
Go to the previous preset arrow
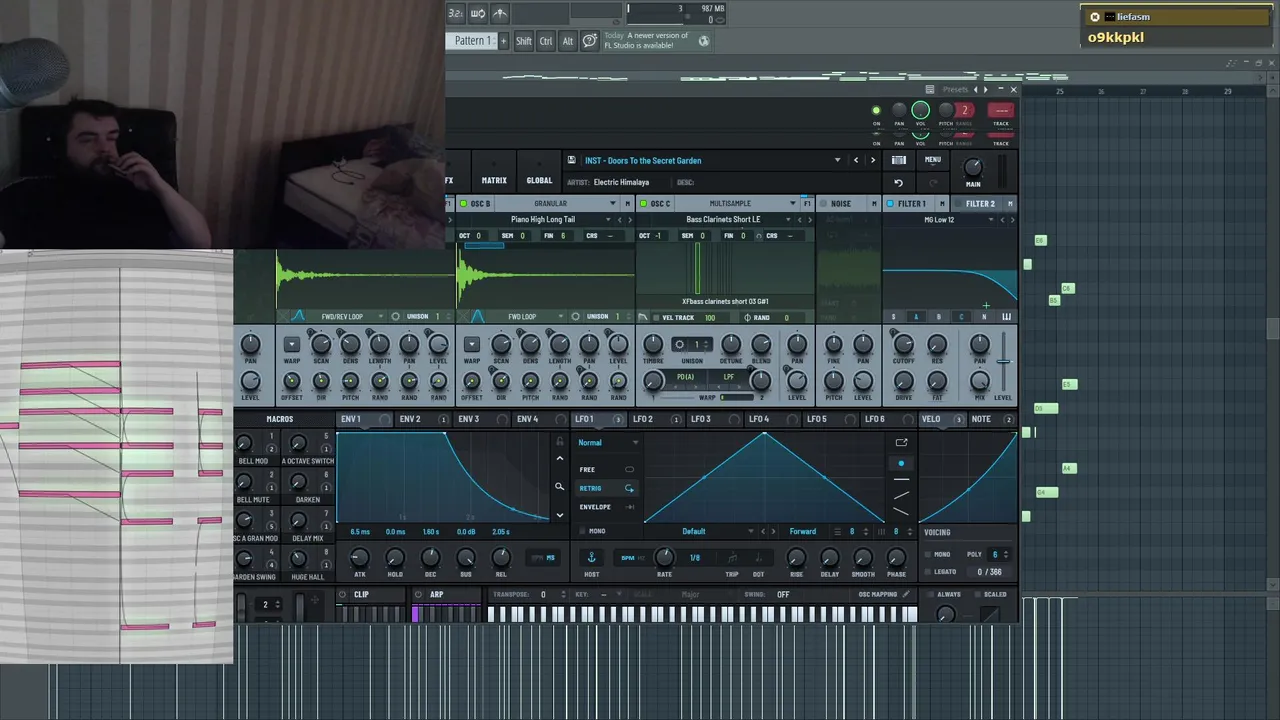856,160
